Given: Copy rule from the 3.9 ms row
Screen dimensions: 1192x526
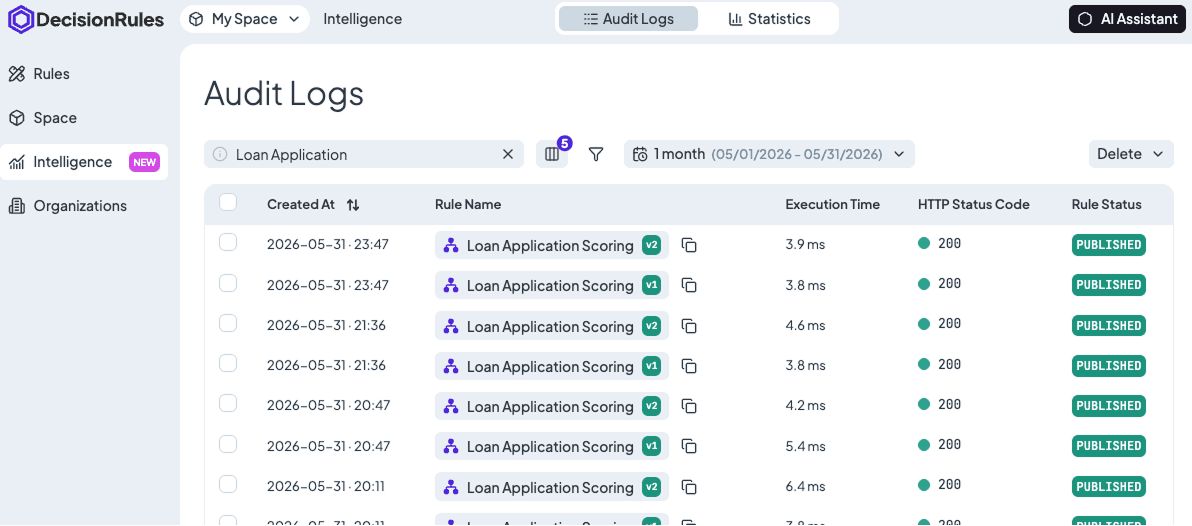Looking at the screenshot, I should point(690,245).
